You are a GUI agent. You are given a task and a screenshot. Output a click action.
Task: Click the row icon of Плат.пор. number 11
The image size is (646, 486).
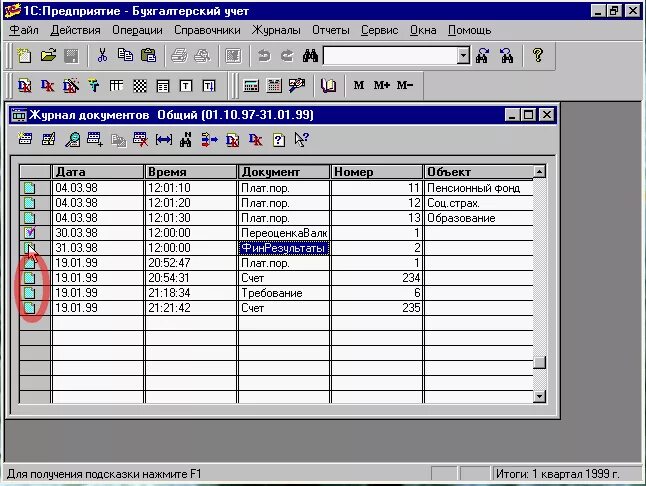tap(29, 188)
